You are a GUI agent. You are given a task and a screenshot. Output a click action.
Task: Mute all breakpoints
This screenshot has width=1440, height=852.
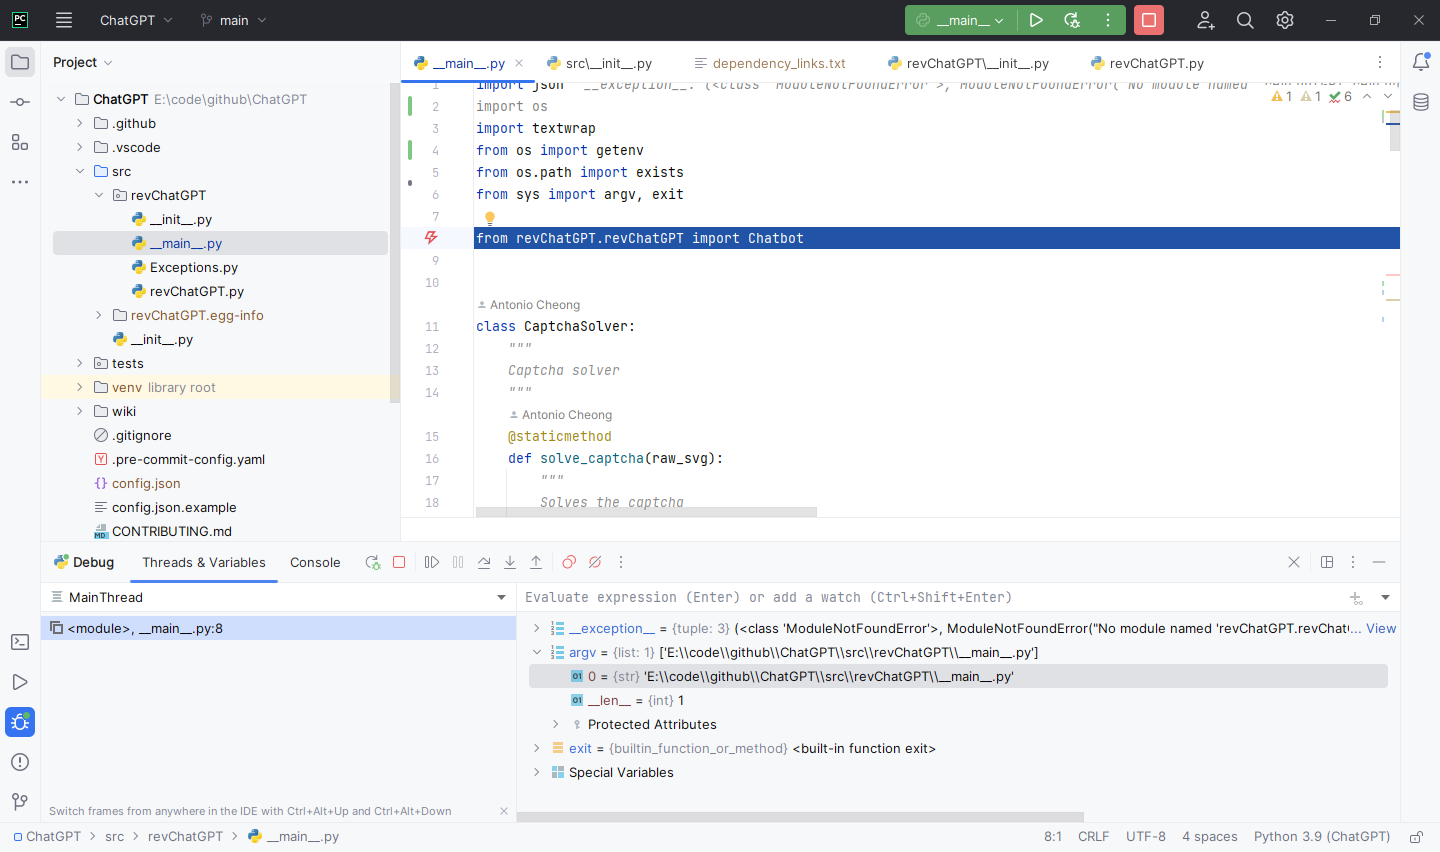[594, 562]
